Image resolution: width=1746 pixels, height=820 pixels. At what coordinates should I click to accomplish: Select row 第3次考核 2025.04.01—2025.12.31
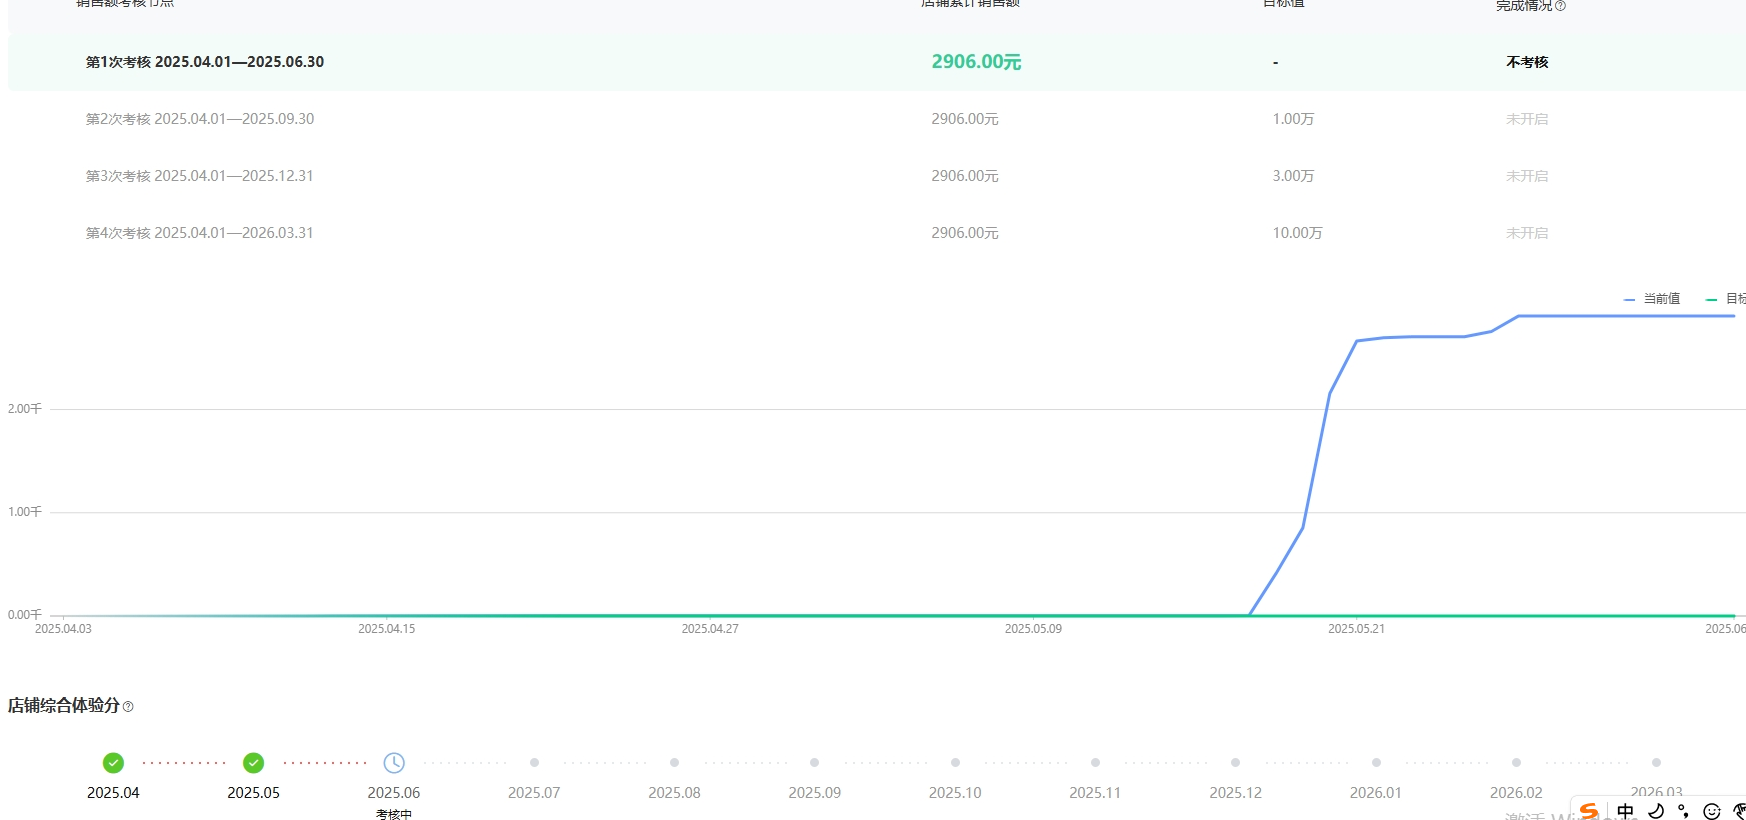200,176
